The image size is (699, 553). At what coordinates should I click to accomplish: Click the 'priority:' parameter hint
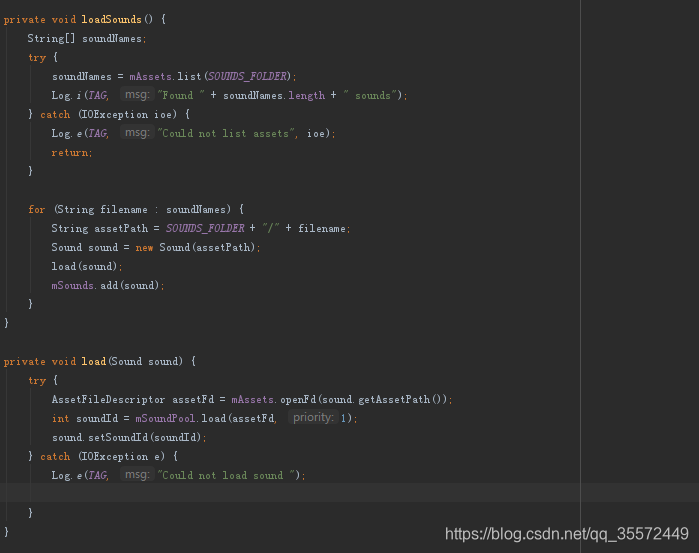313,417
